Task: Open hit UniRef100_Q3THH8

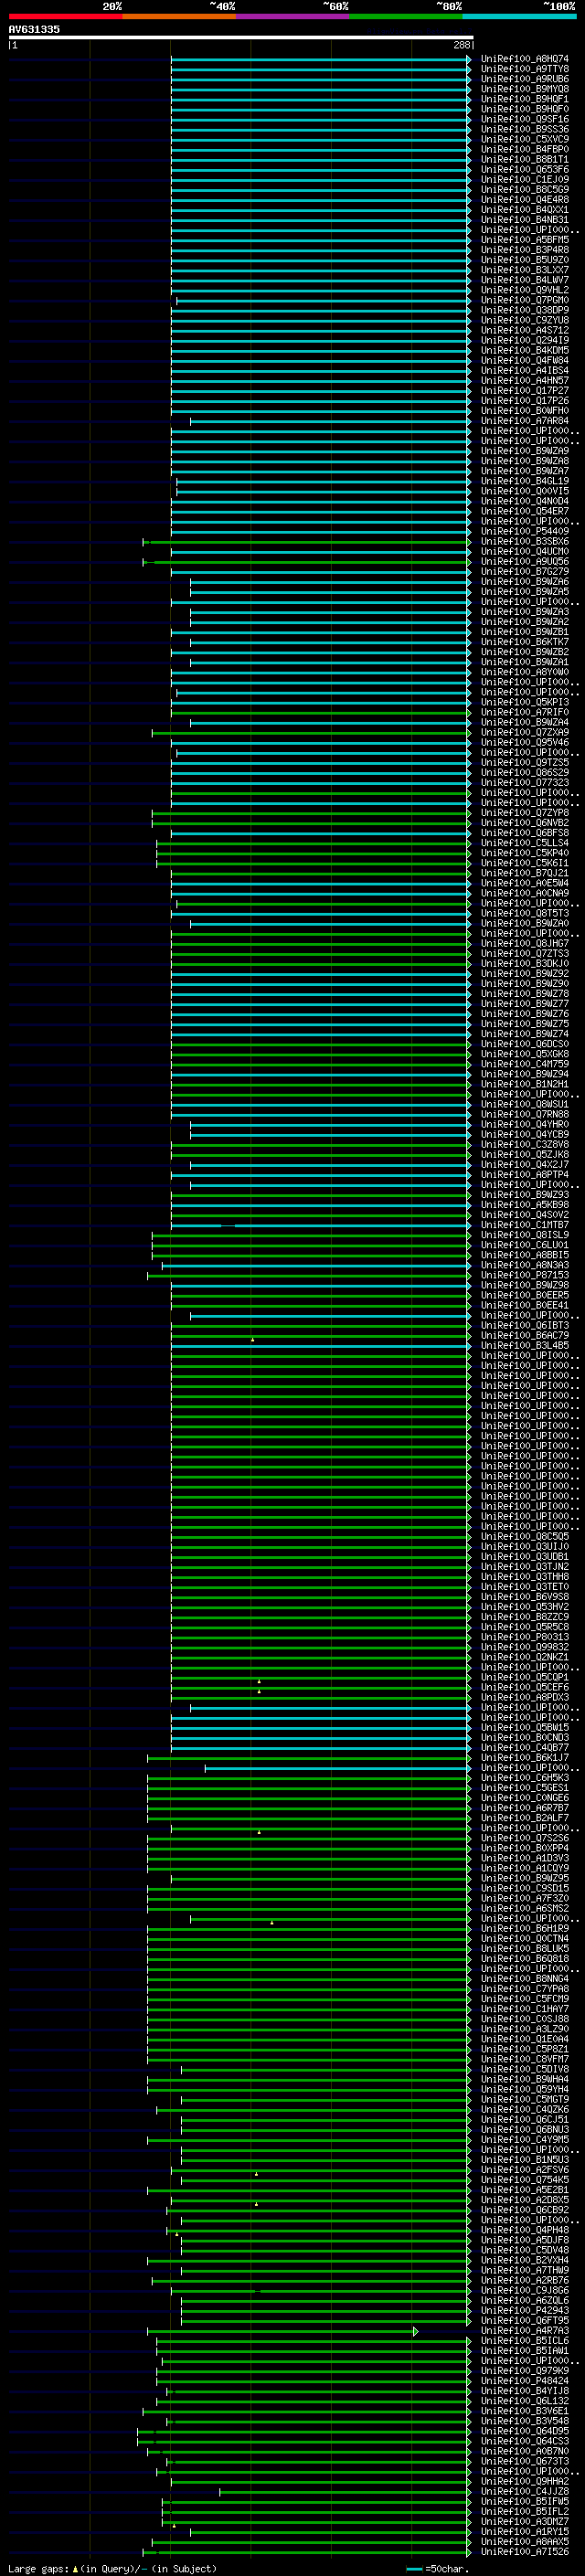Action: pos(525,1577)
